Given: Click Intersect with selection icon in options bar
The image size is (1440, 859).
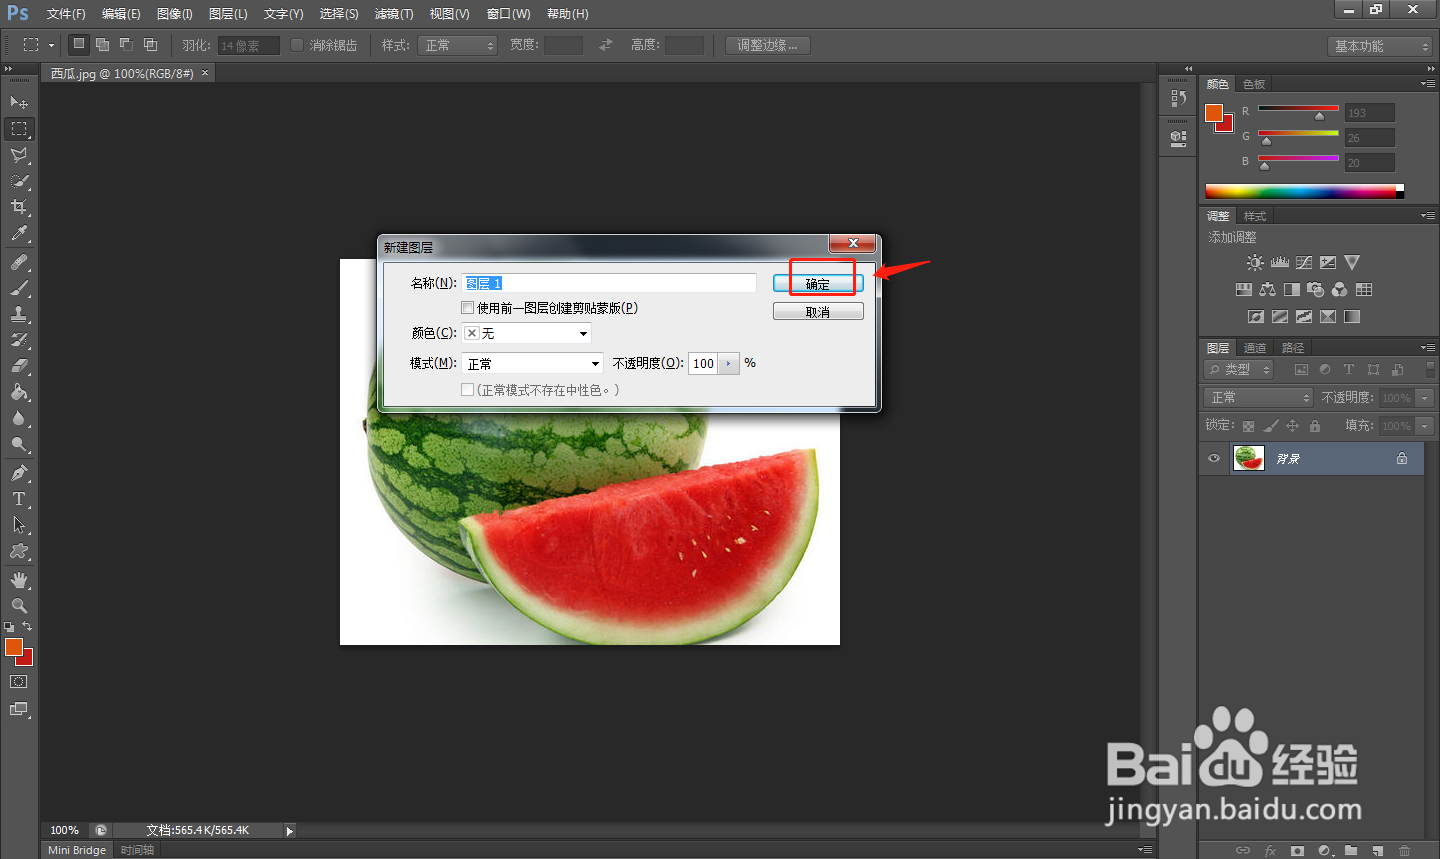Looking at the screenshot, I should coord(150,45).
